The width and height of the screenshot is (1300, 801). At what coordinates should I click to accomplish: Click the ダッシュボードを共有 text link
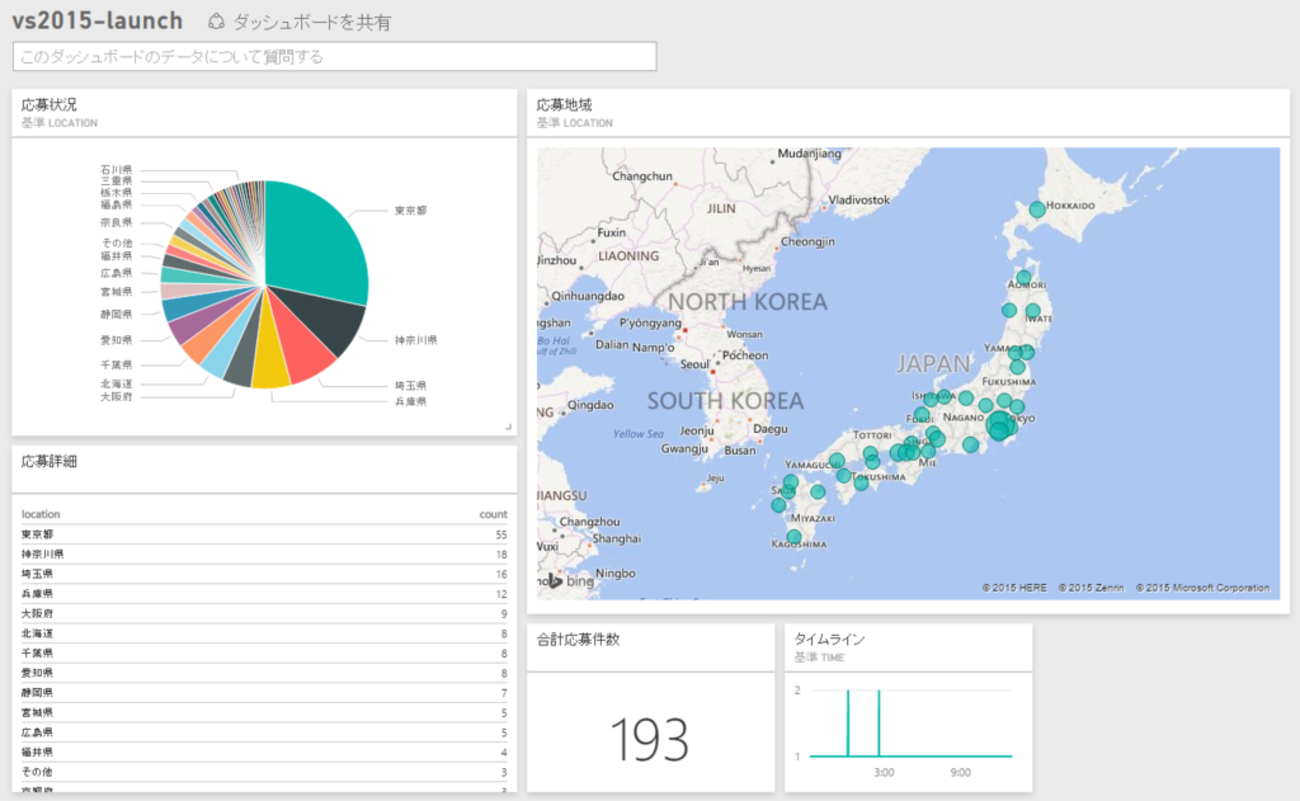click(x=311, y=22)
